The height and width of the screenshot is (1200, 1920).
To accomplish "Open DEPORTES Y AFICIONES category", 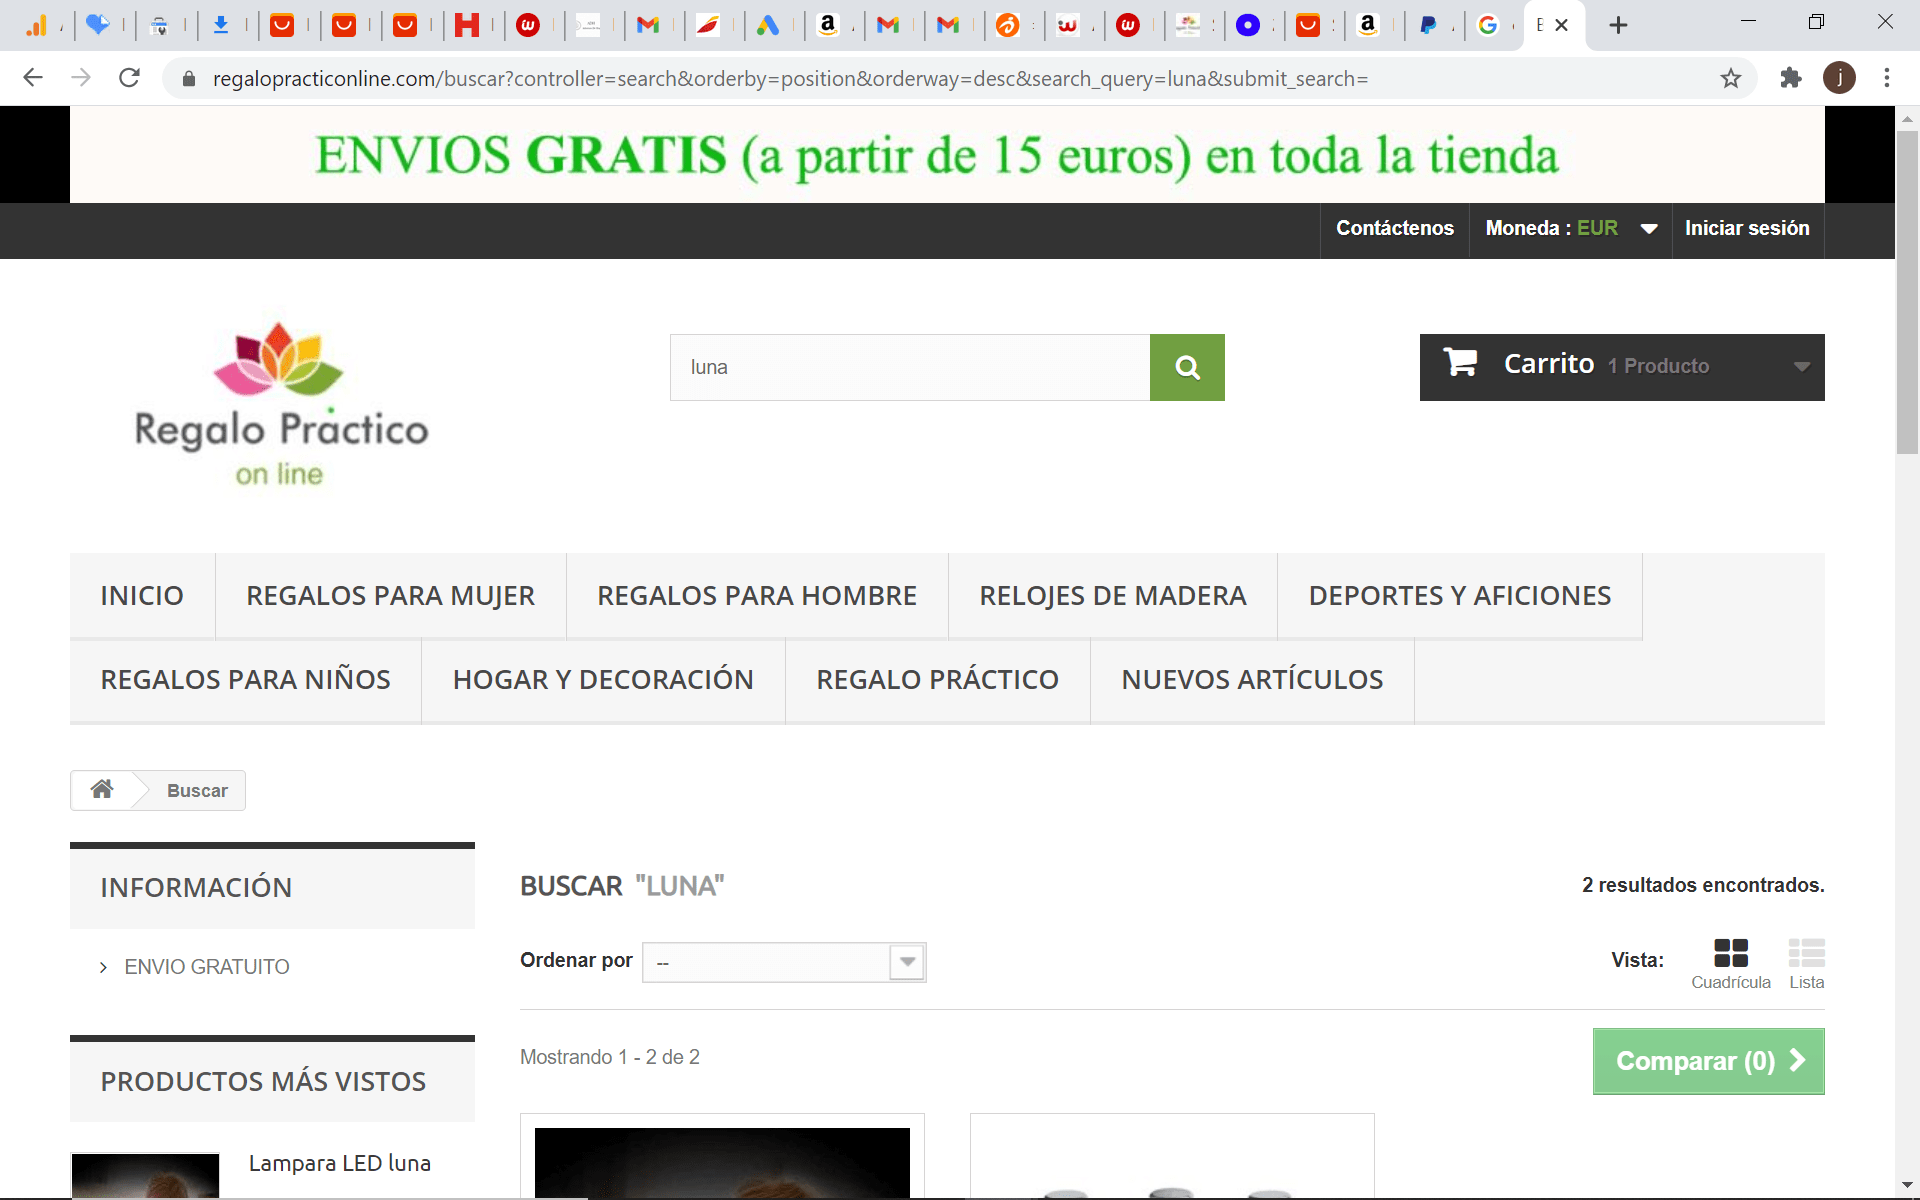I will coord(1460,596).
